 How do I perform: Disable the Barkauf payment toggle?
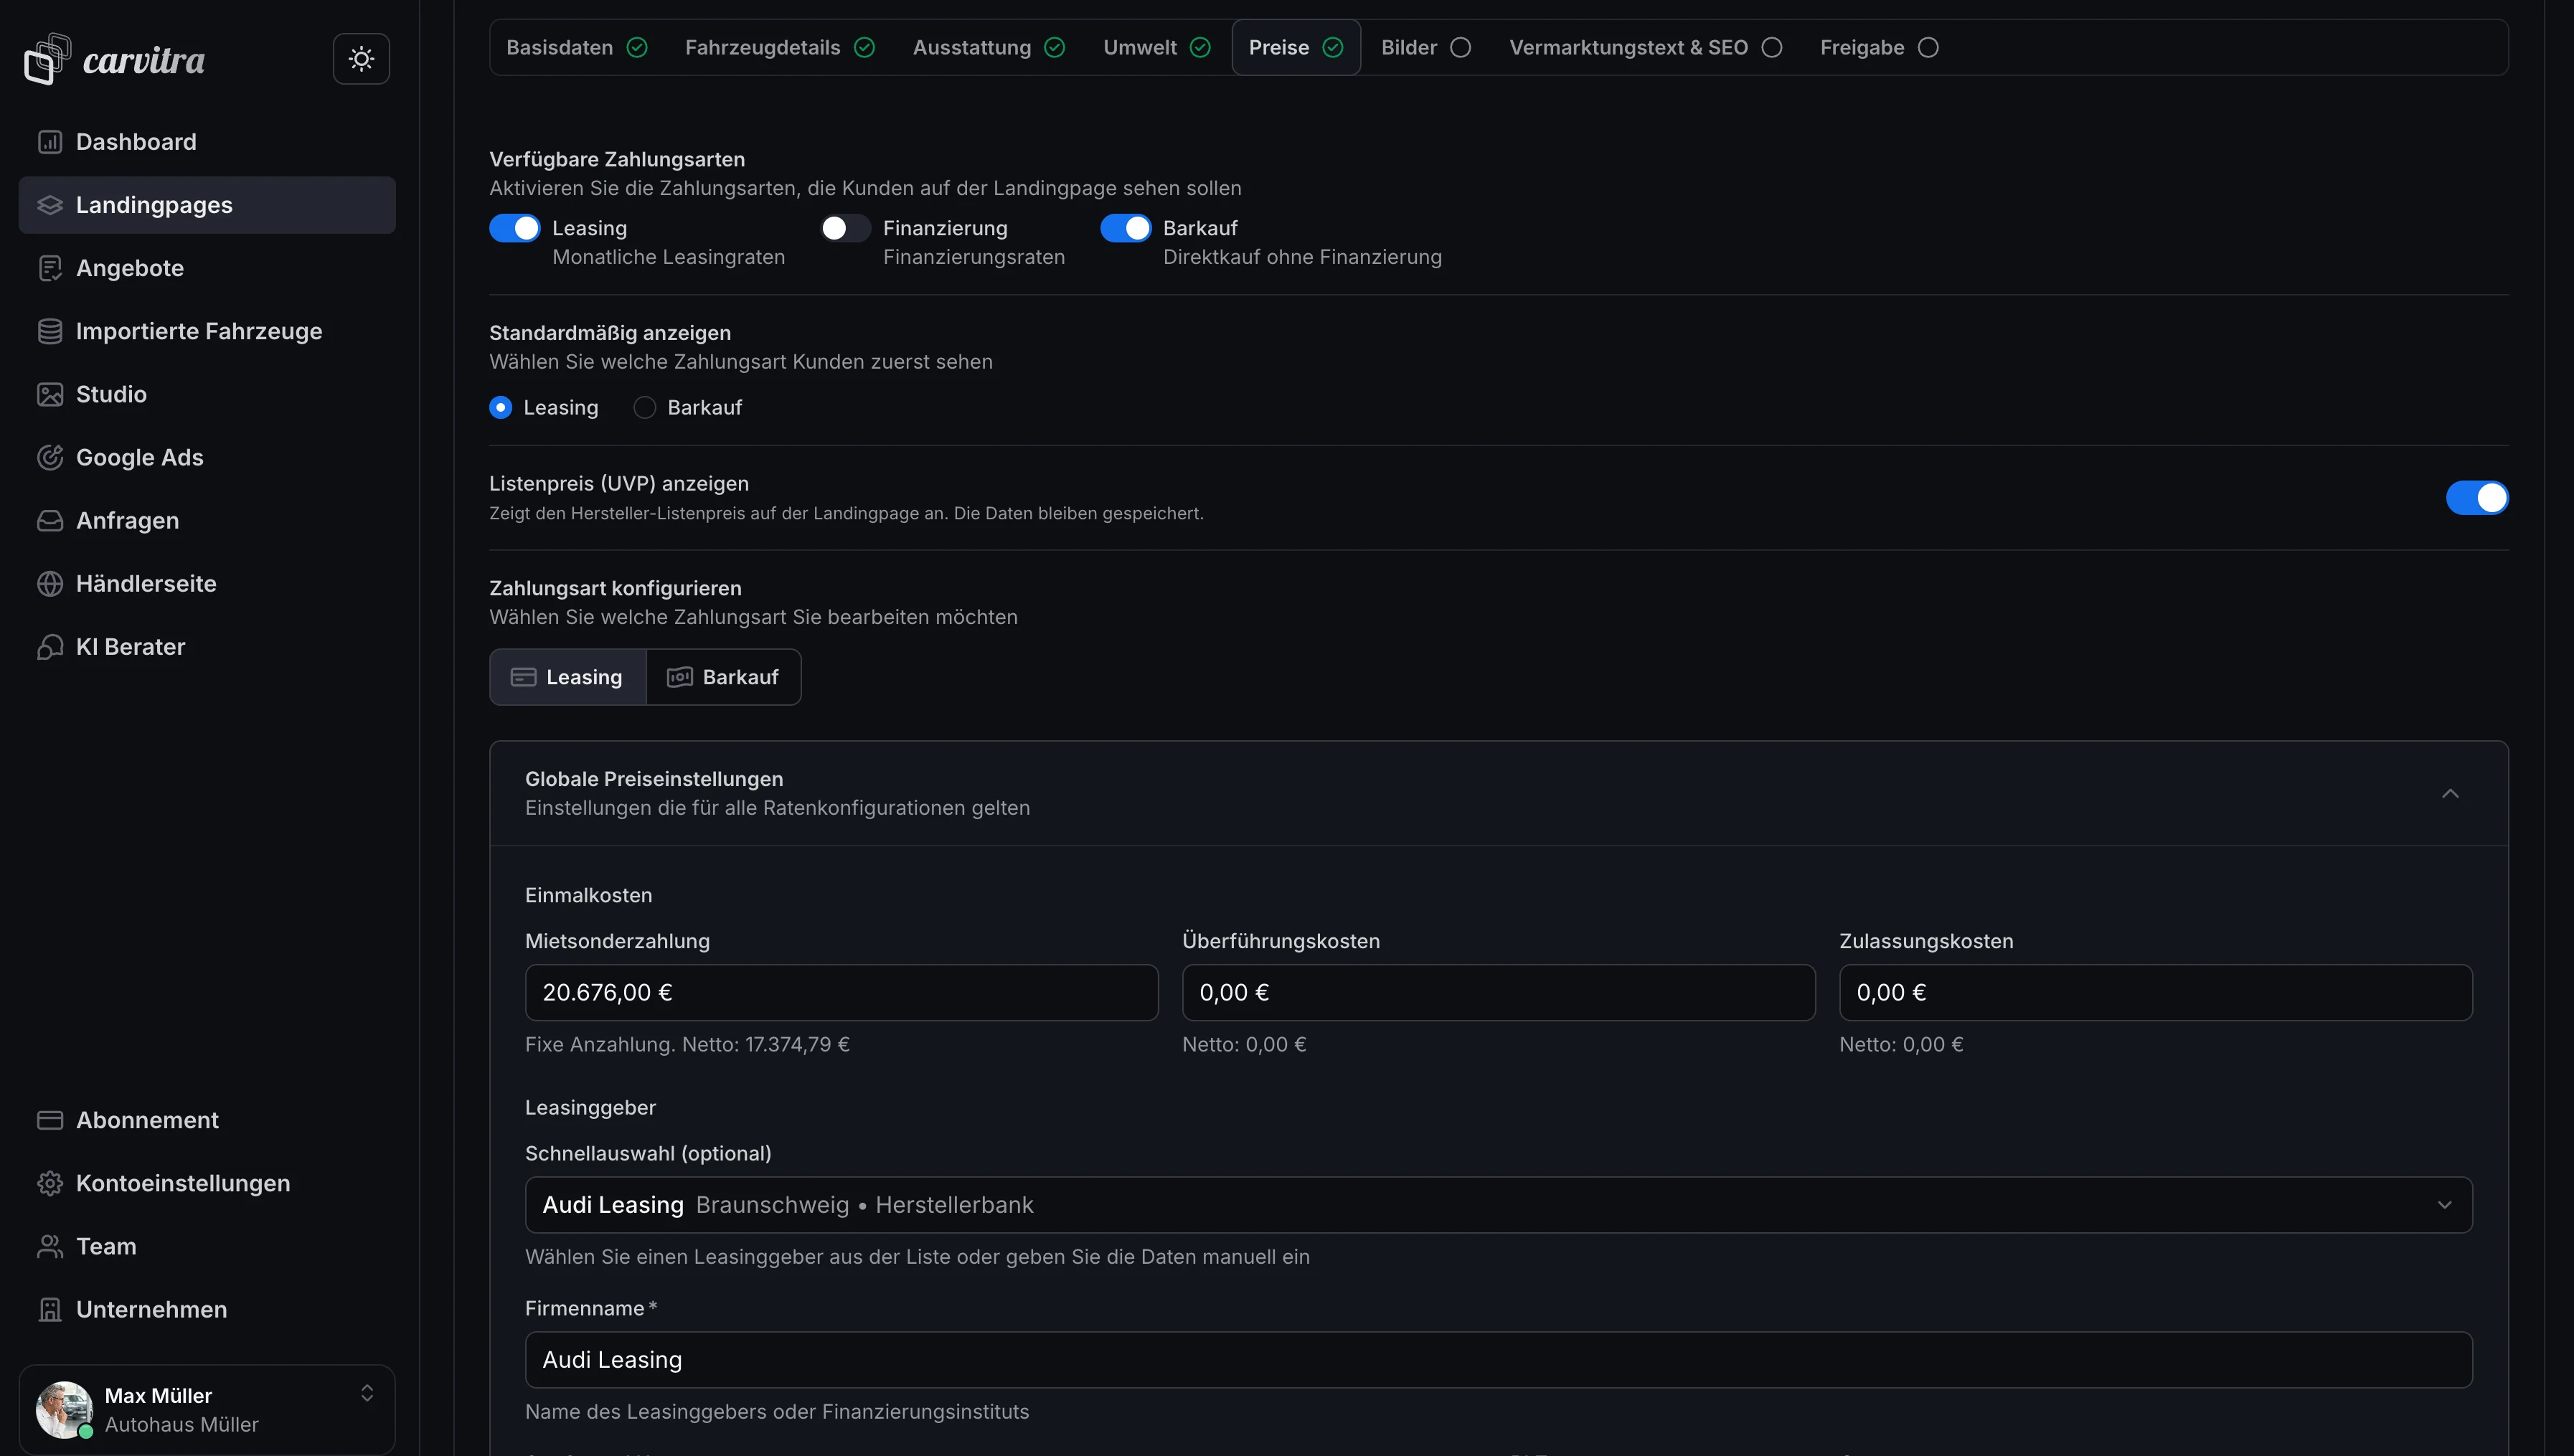1126,228
